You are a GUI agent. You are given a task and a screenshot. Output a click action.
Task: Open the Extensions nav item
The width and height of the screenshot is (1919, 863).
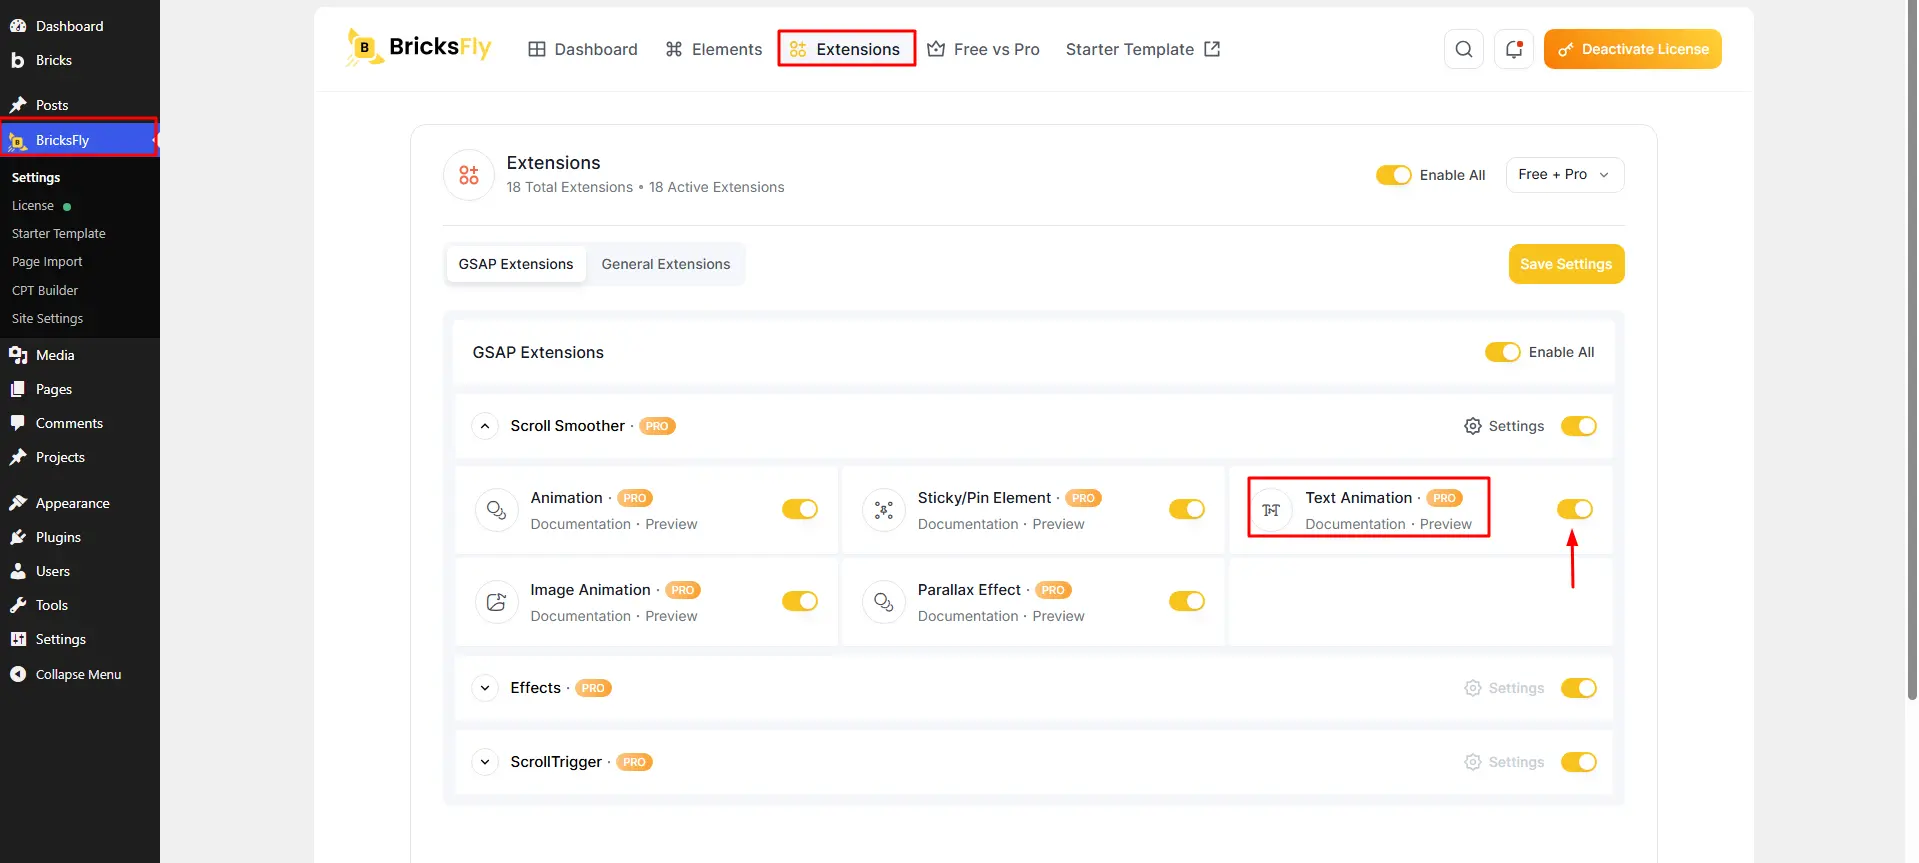coord(846,49)
